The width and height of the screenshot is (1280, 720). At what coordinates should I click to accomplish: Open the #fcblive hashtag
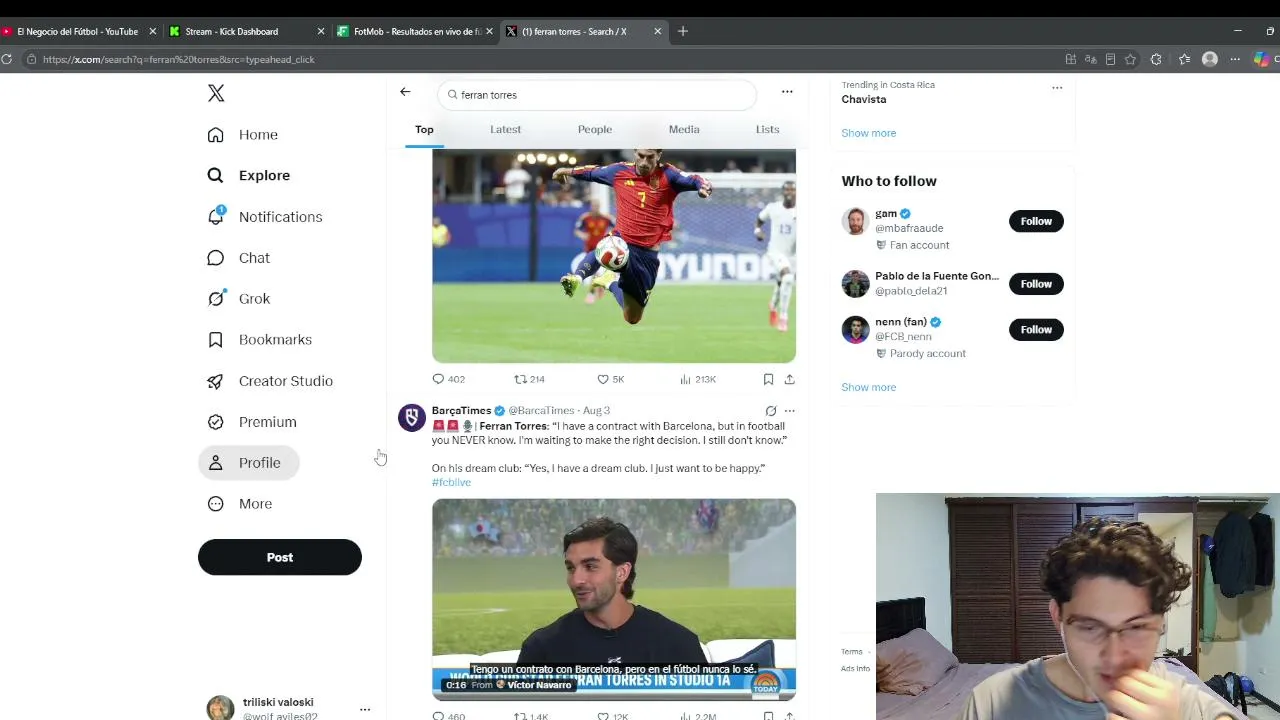coord(451,483)
